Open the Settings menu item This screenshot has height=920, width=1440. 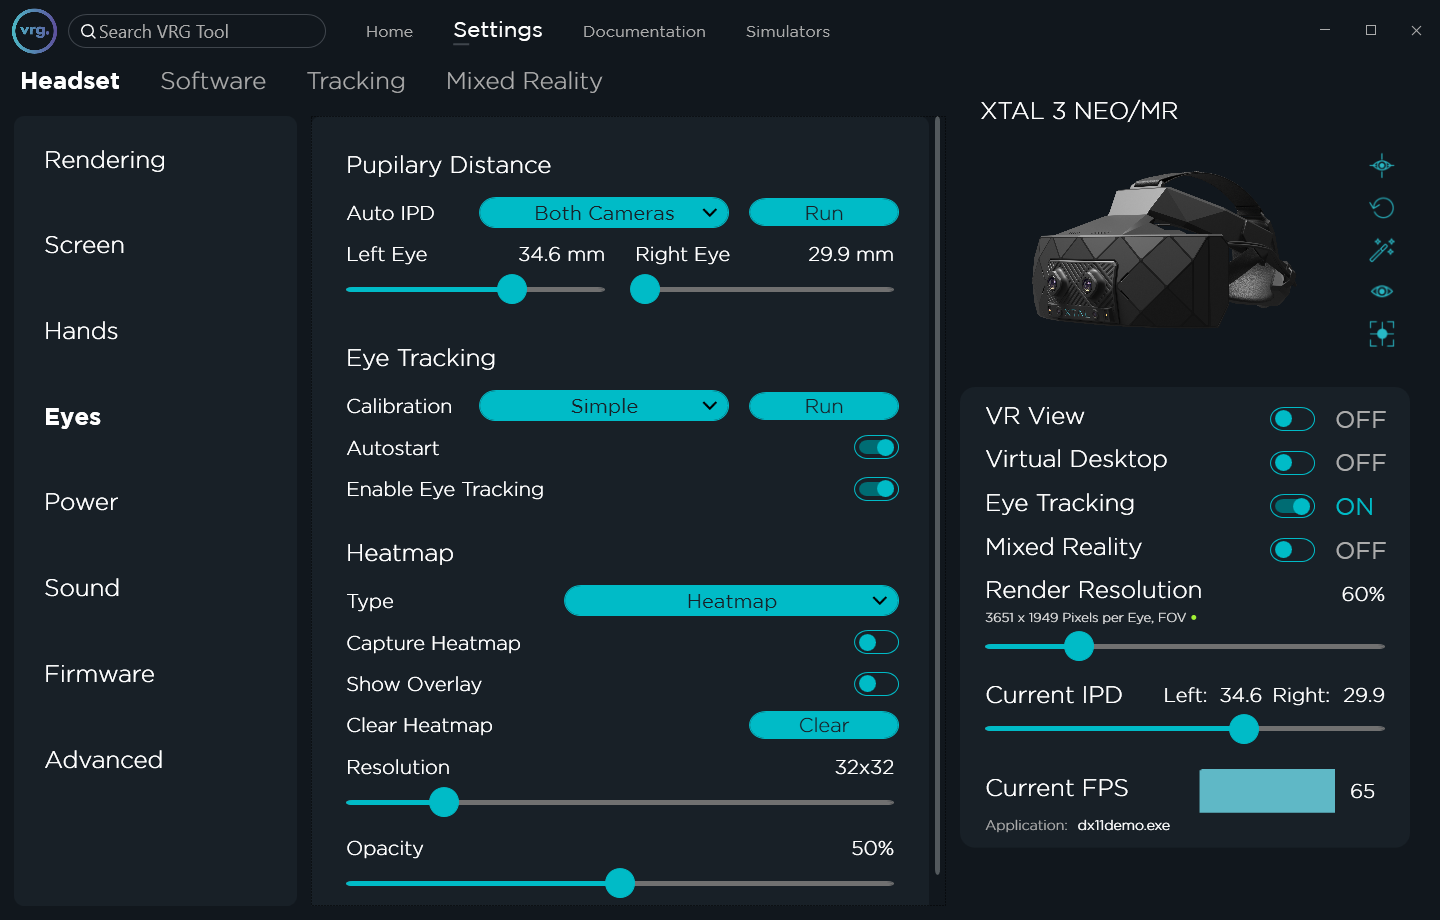pyautogui.click(x=498, y=30)
